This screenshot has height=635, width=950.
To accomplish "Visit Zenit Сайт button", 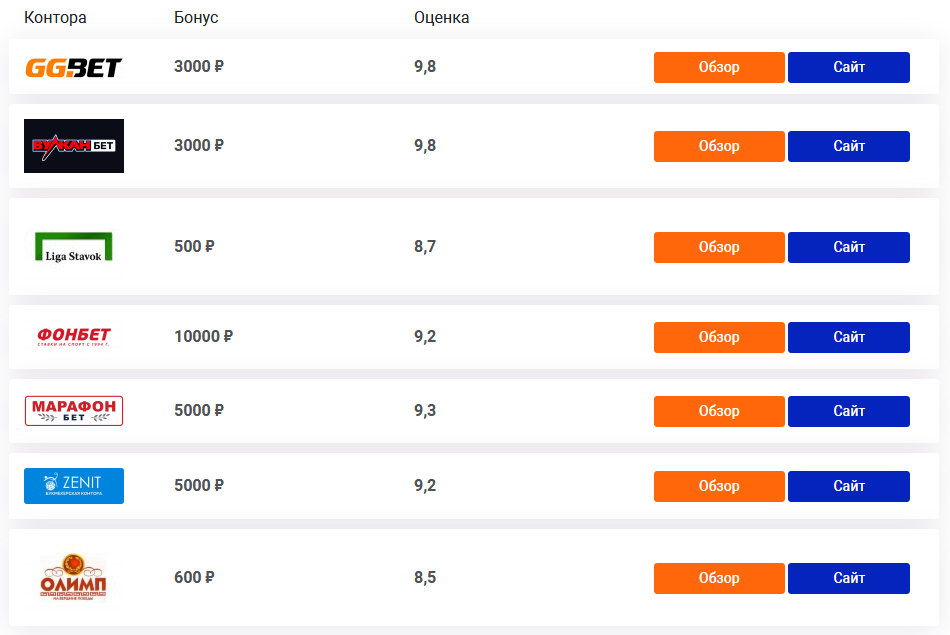I will coord(849,487).
